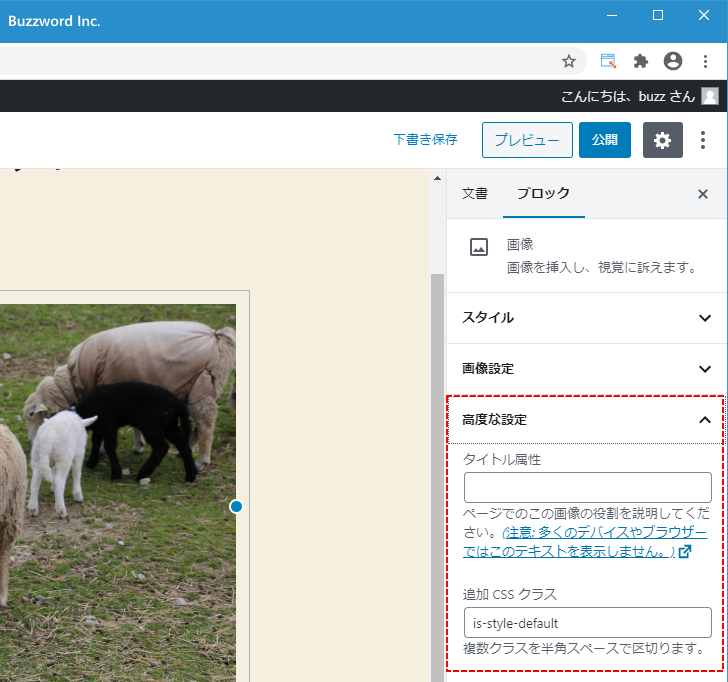The height and width of the screenshot is (682, 728).
Task: Expand the スタイル section
Action: 586,317
